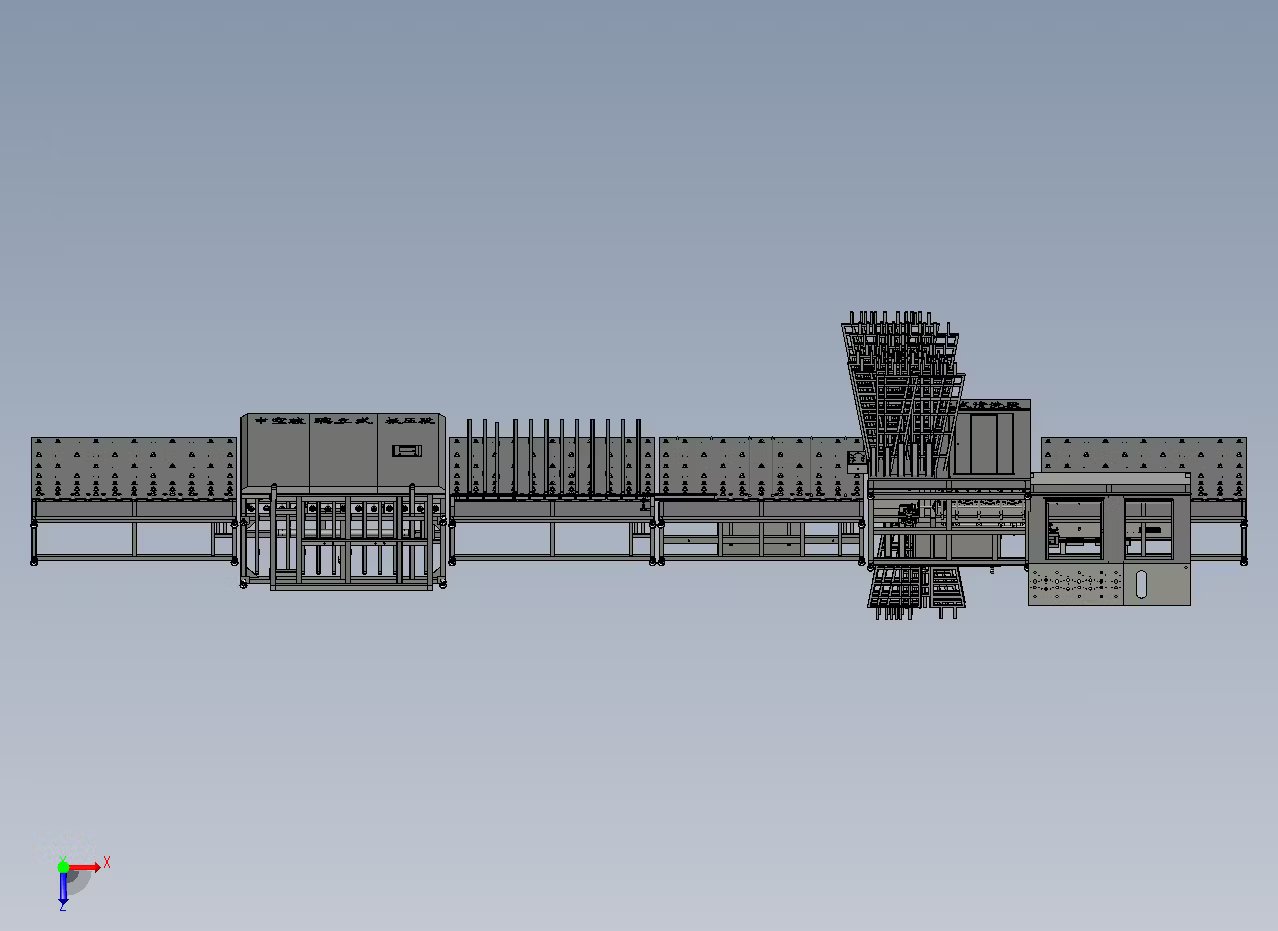Select the frame cage under the press machine
This screenshot has height=931, width=1278.
coord(343,540)
